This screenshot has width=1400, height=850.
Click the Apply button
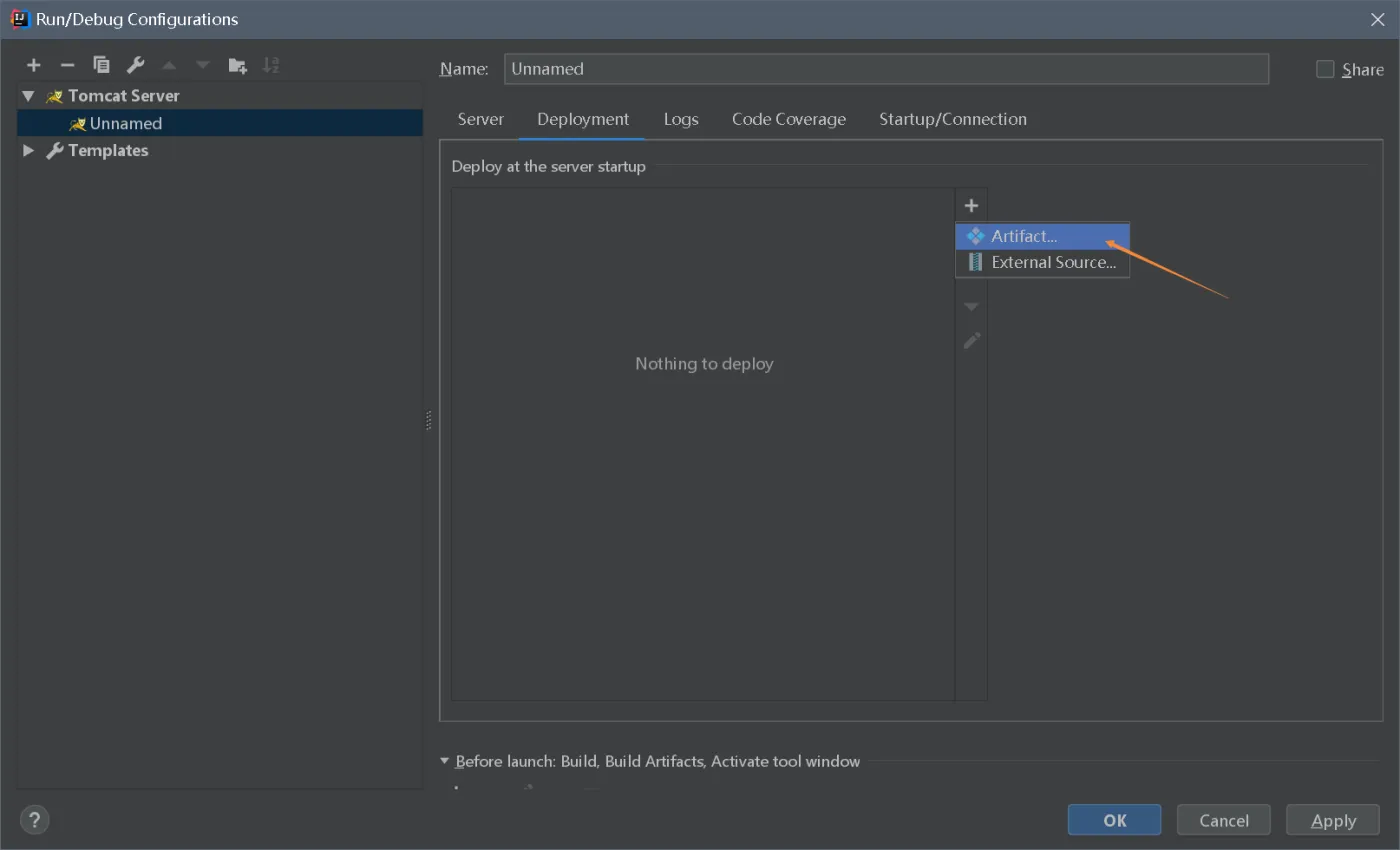pyautogui.click(x=1333, y=820)
